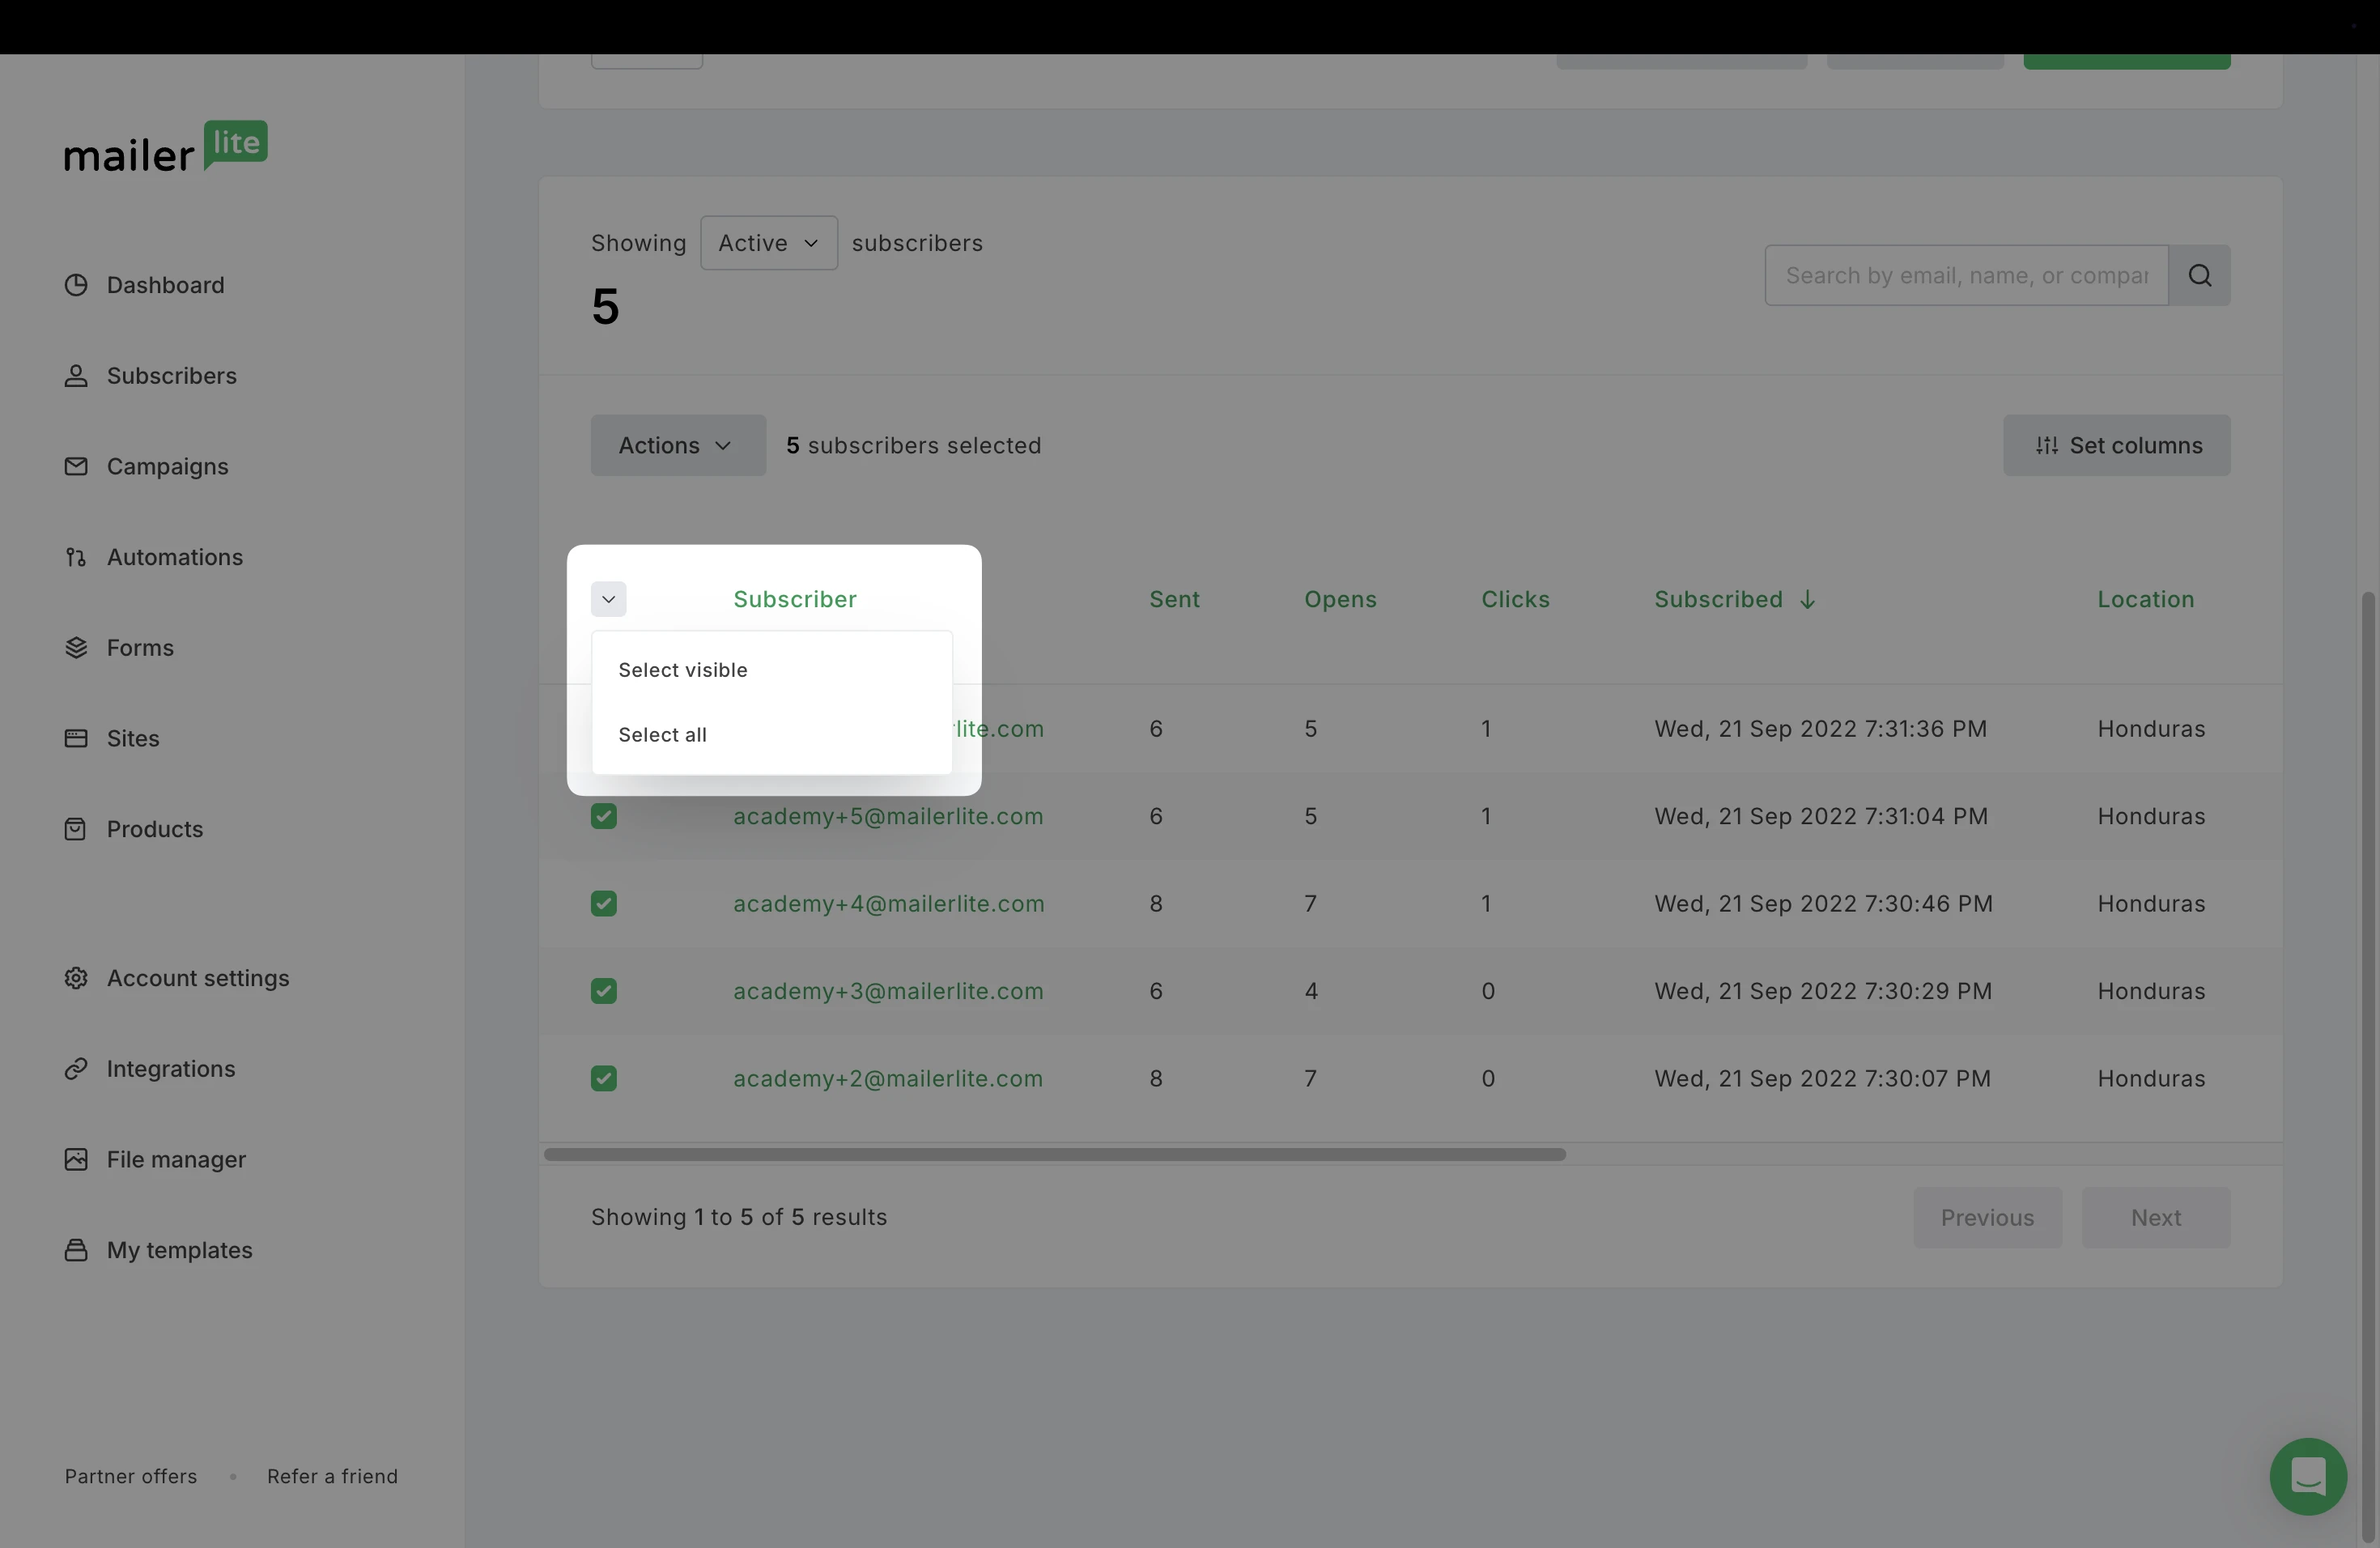Collapse the select-all chevron beside Subscriber
The height and width of the screenshot is (1548, 2380).
[608, 599]
